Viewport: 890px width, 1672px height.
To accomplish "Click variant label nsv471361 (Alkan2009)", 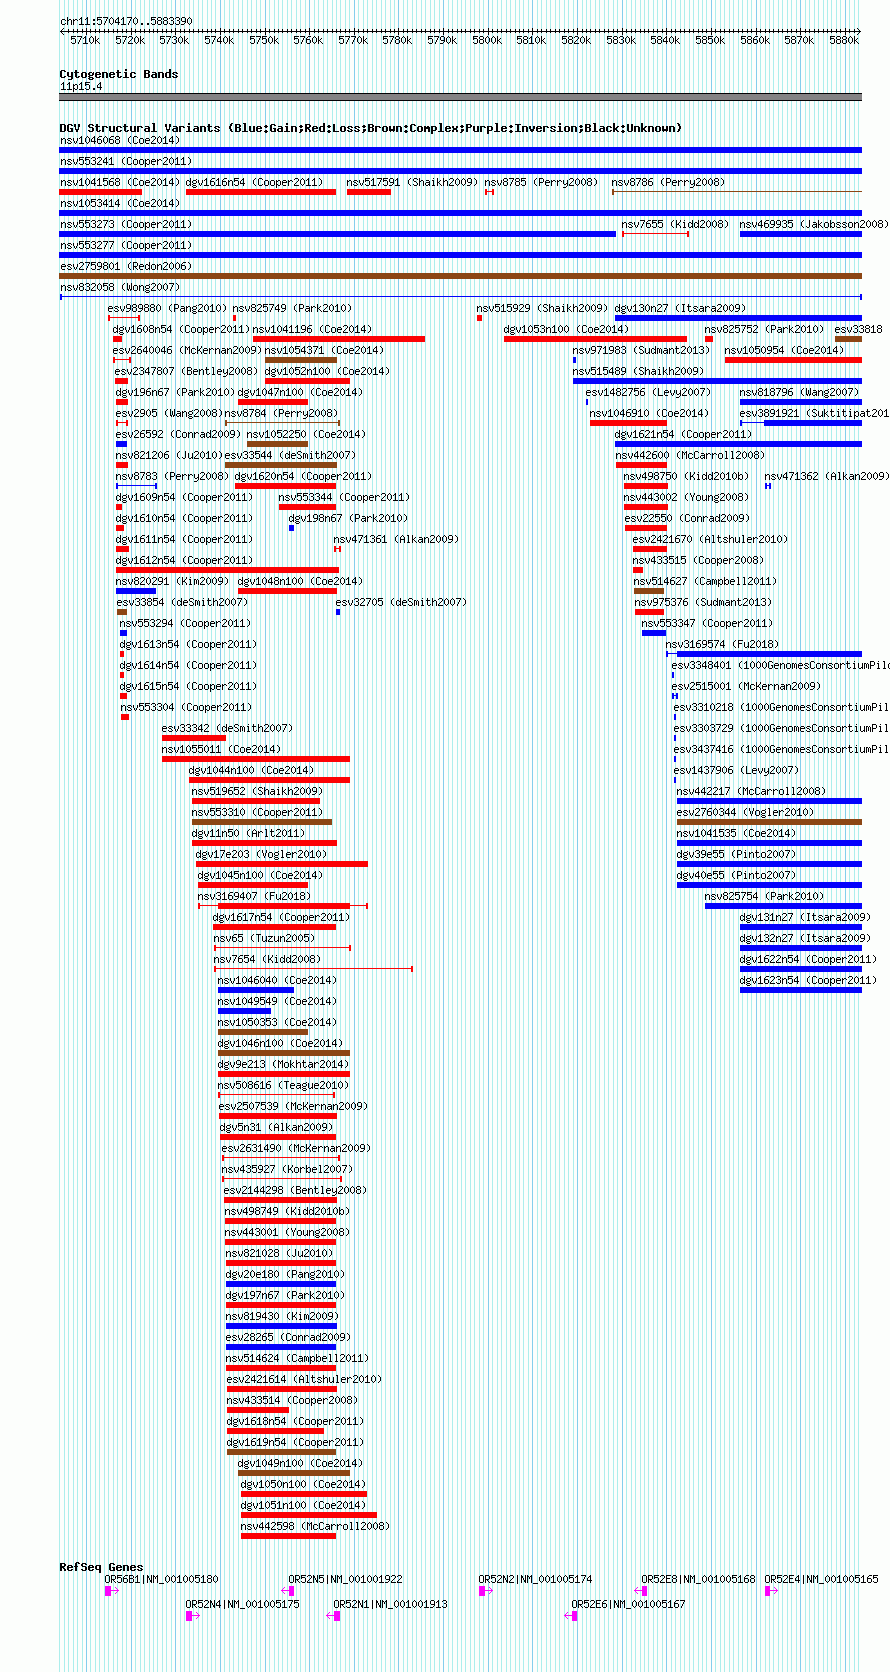I will coord(396,539).
